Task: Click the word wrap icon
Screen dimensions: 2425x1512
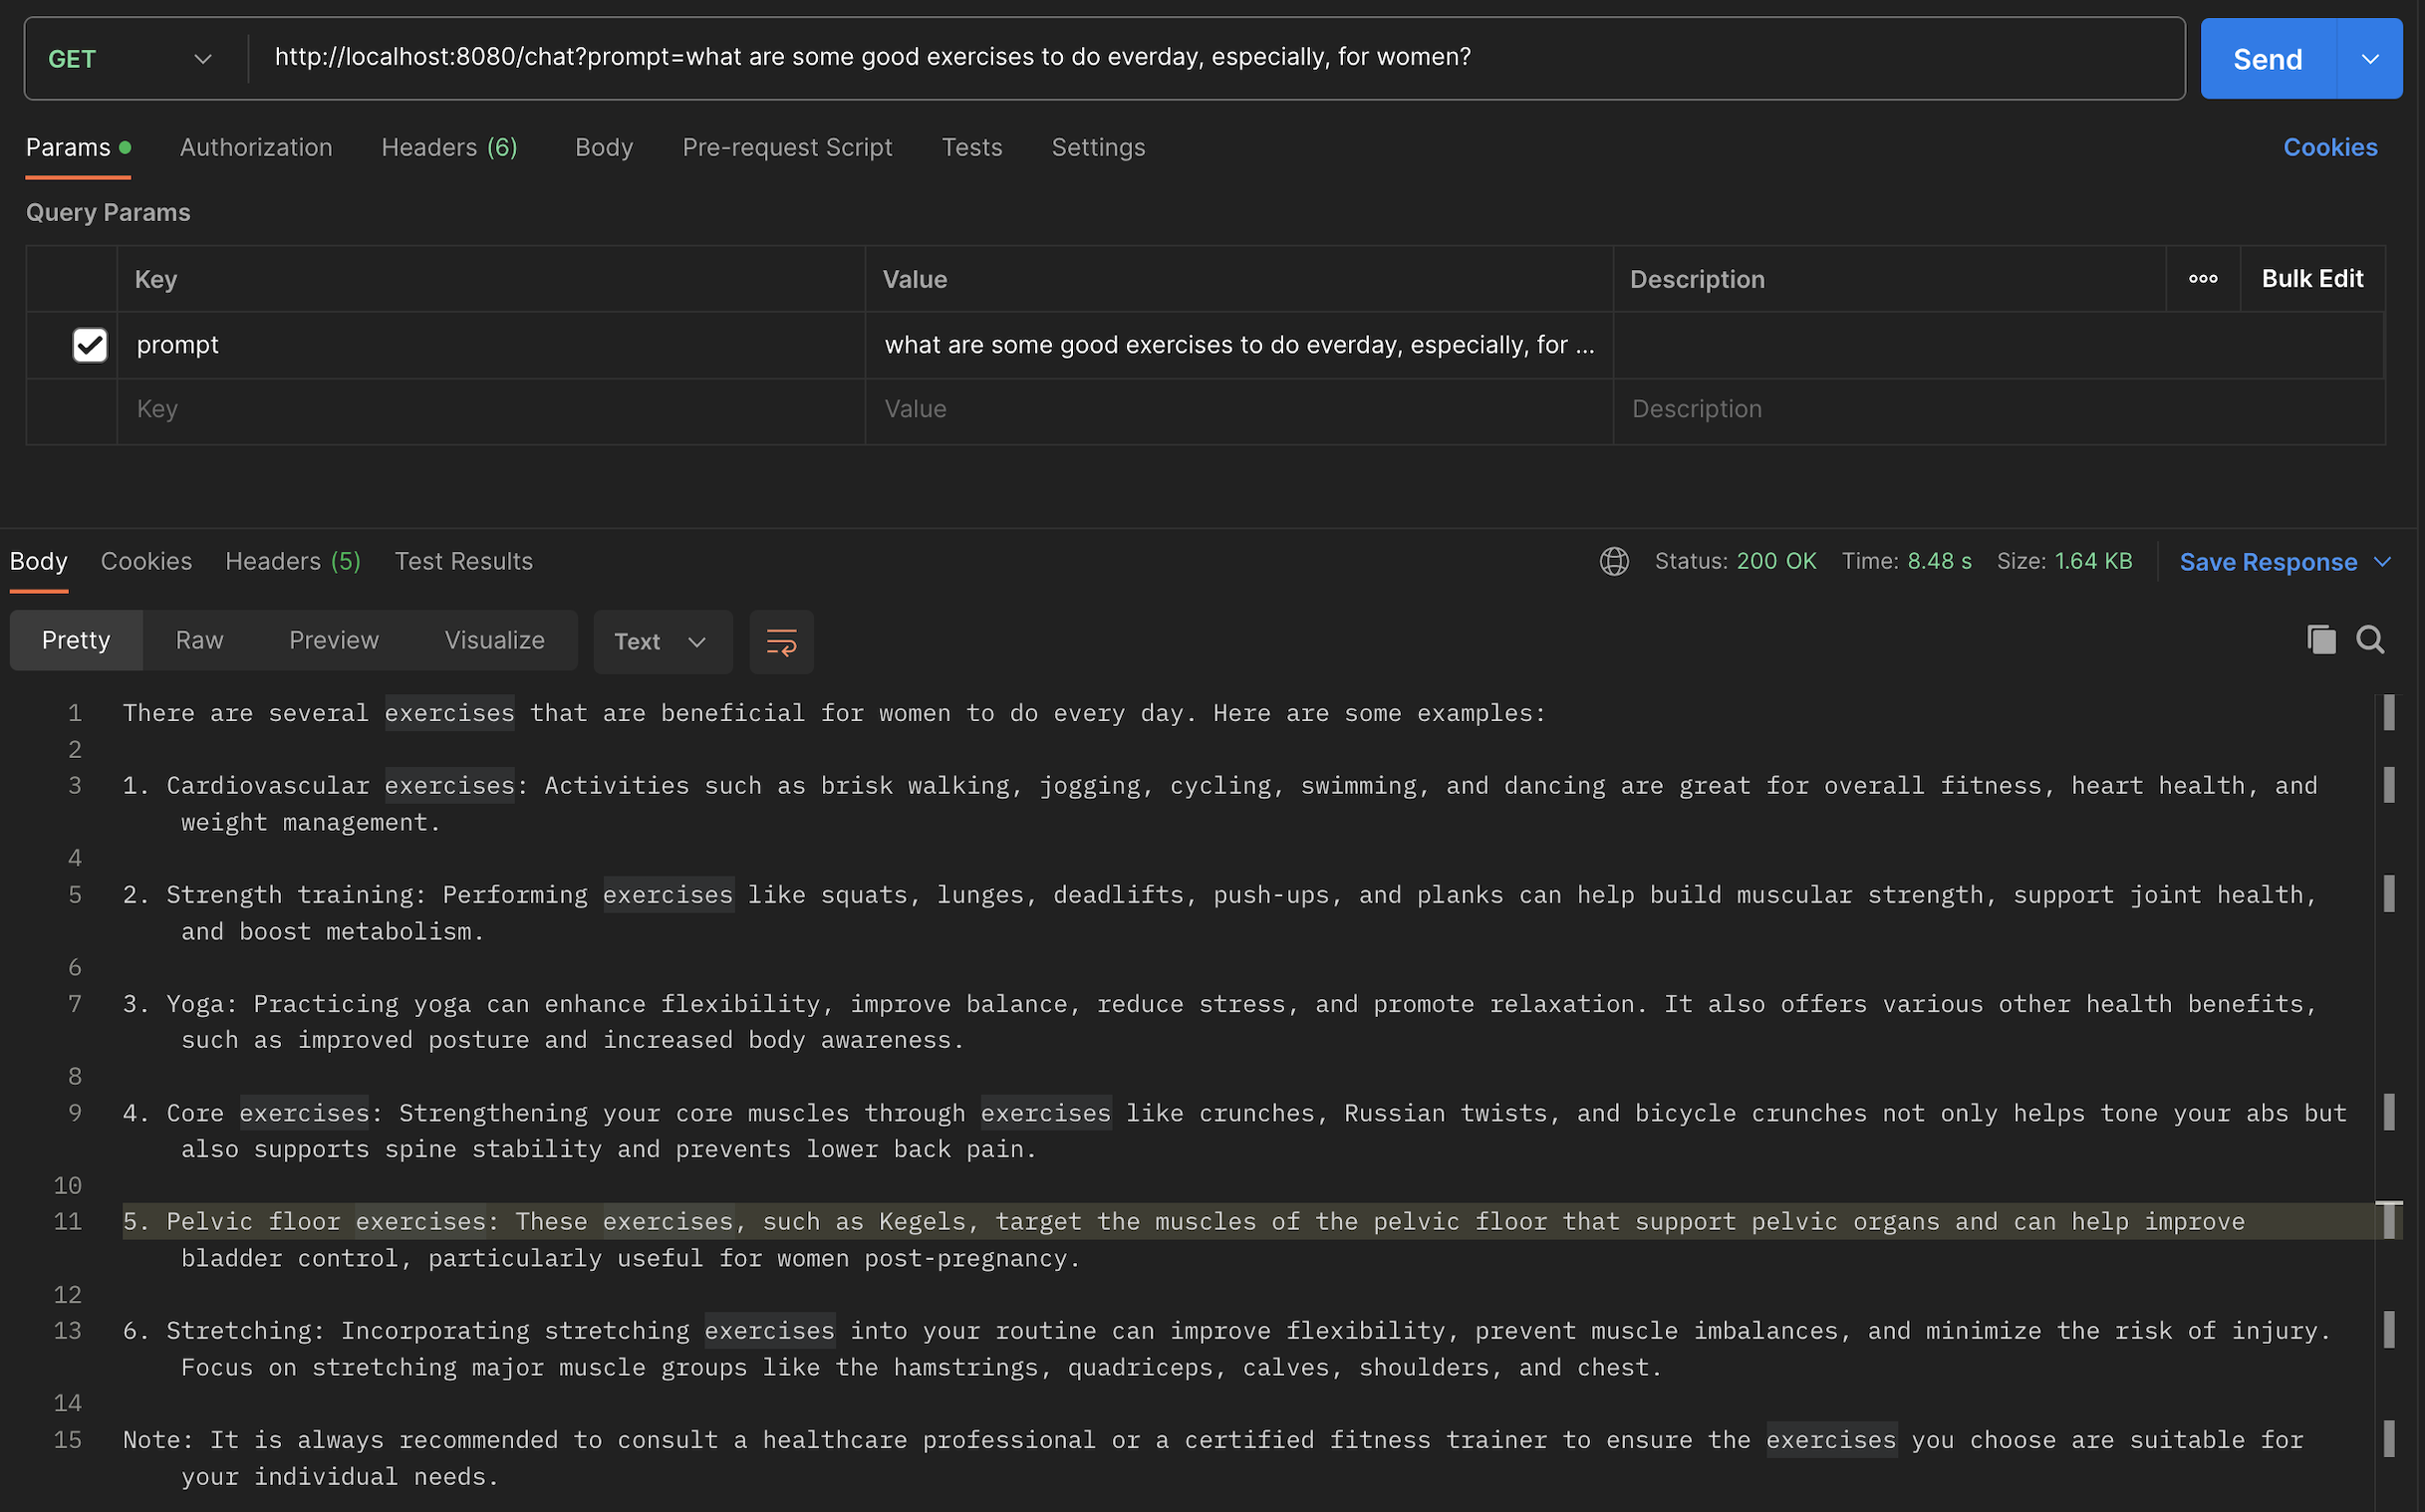Action: click(x=781, y=641)
